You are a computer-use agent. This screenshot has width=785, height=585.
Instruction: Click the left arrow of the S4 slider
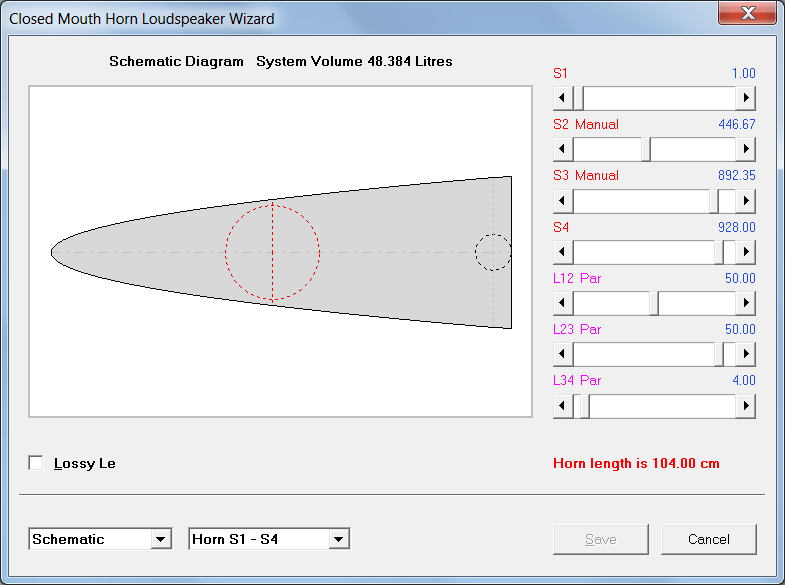tap(563, 252)
